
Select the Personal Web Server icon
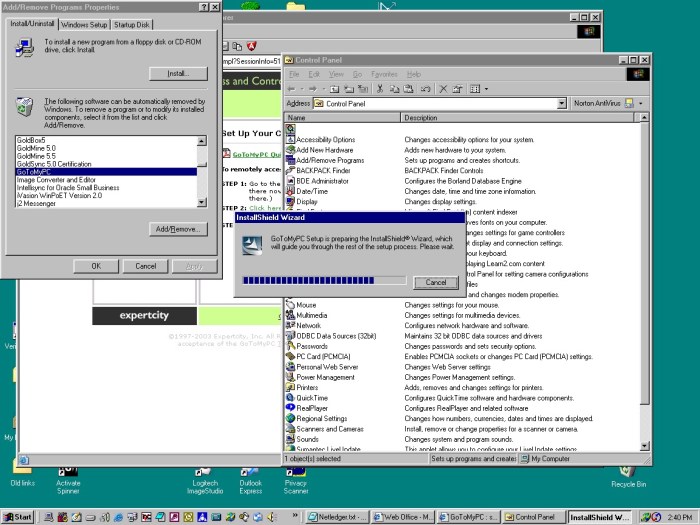pyautogui.click(x=291, y=367)
